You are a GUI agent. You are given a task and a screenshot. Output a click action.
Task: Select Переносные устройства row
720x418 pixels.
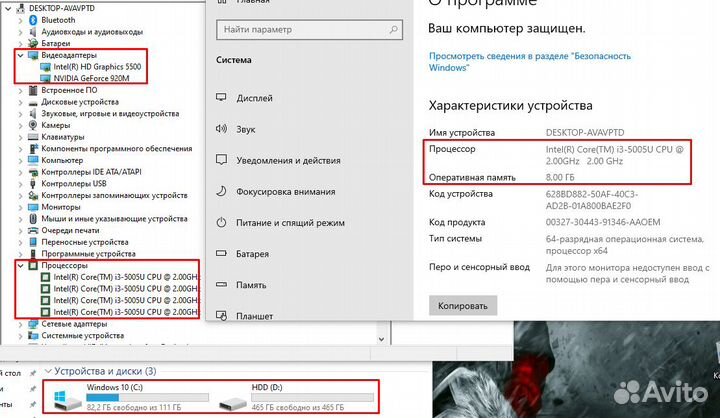(85, 242)
